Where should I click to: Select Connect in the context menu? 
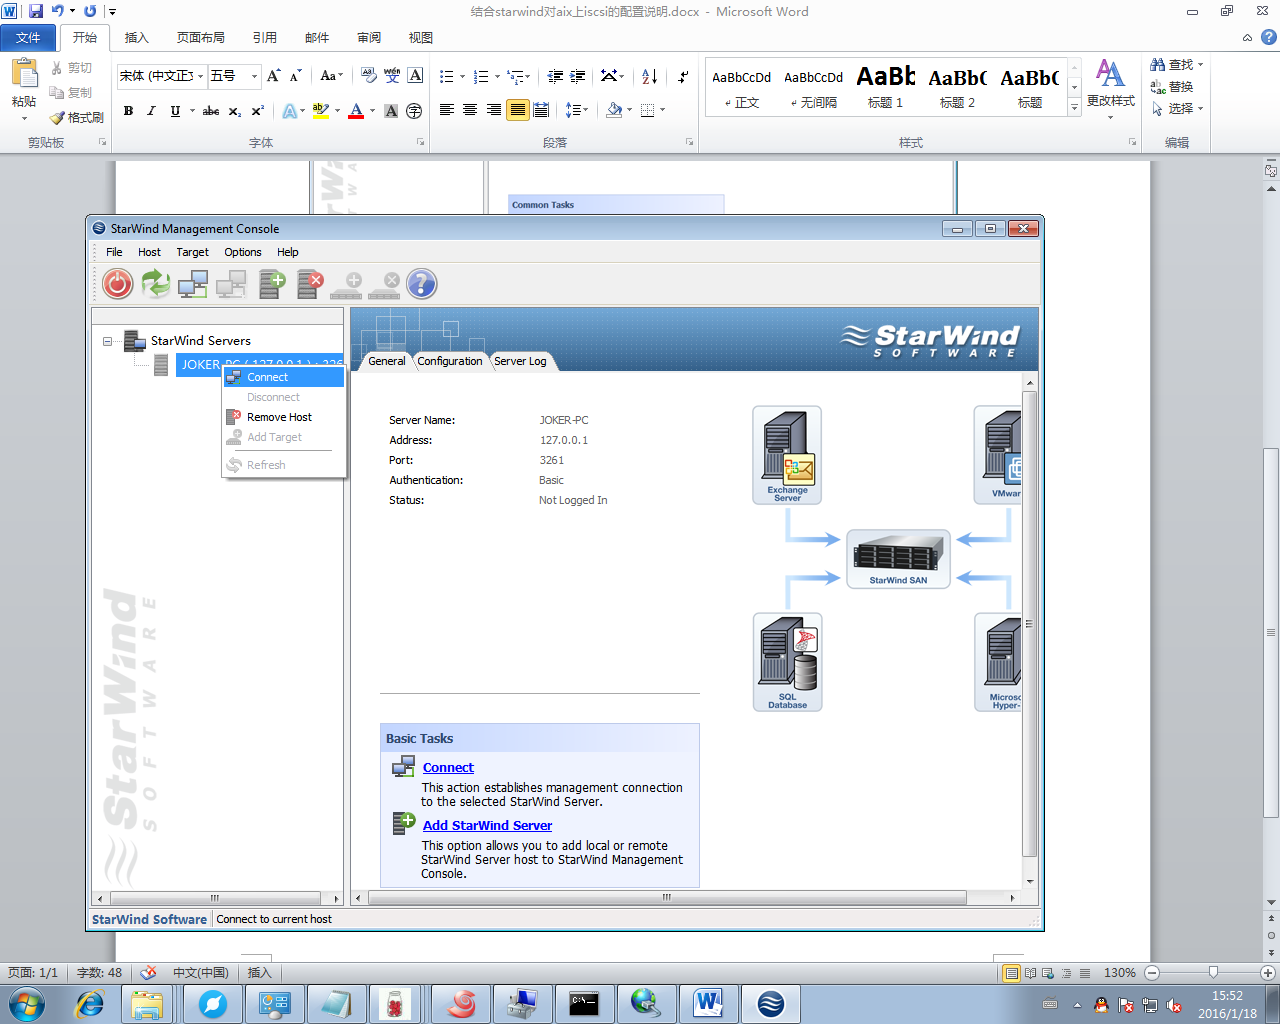click(284, 377)
